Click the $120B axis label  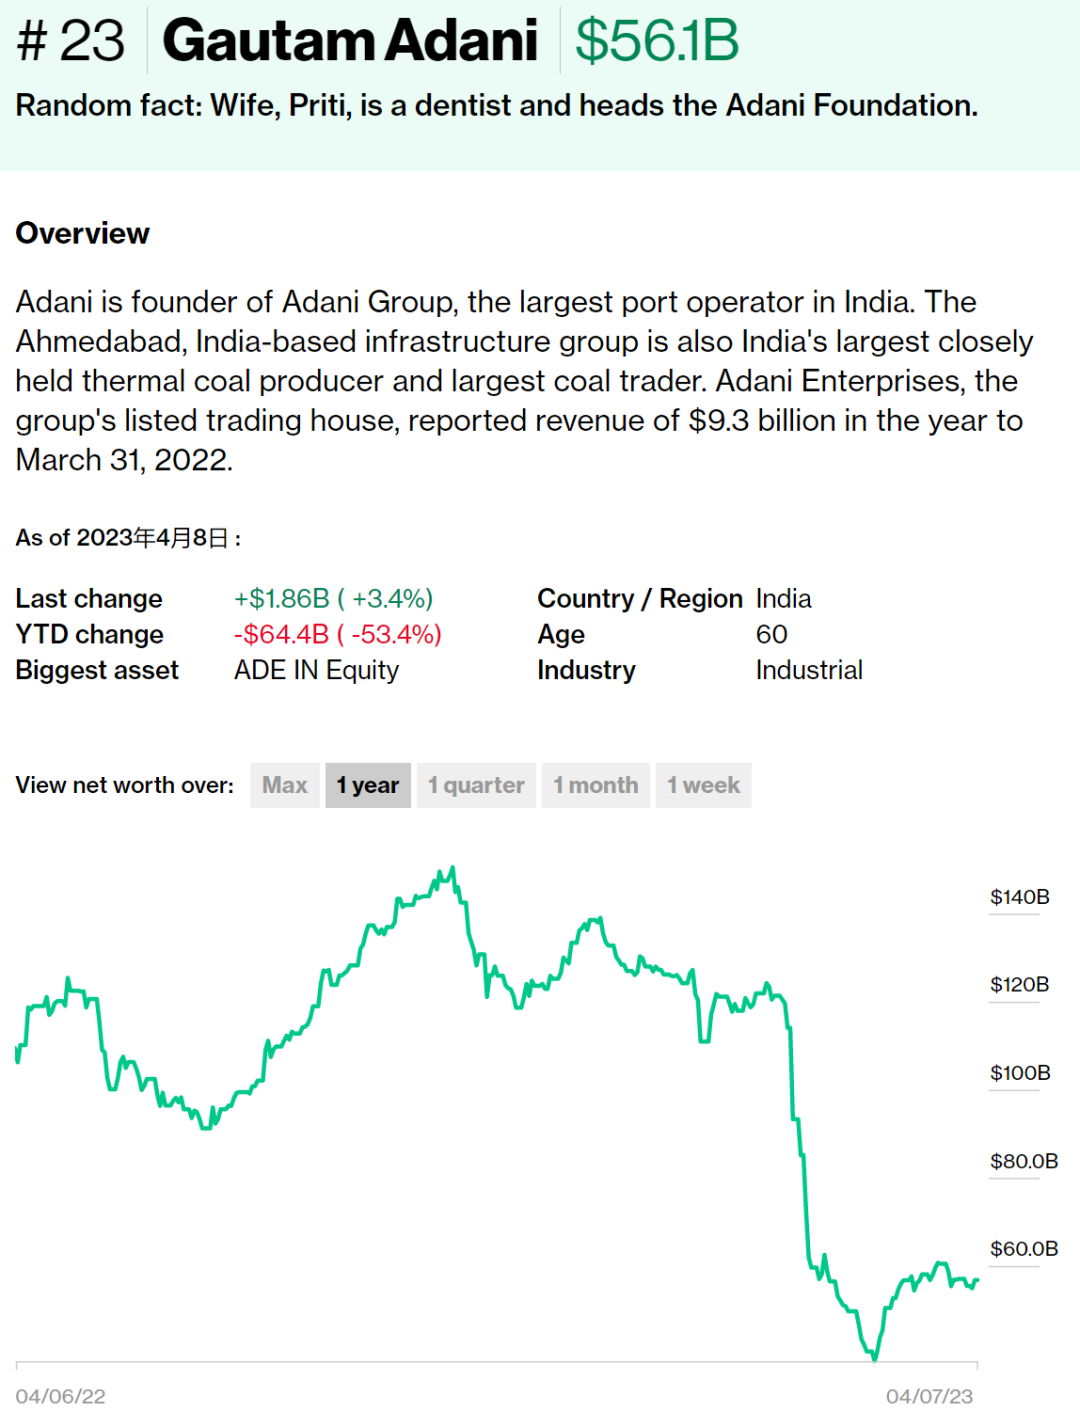(1019, 985)
